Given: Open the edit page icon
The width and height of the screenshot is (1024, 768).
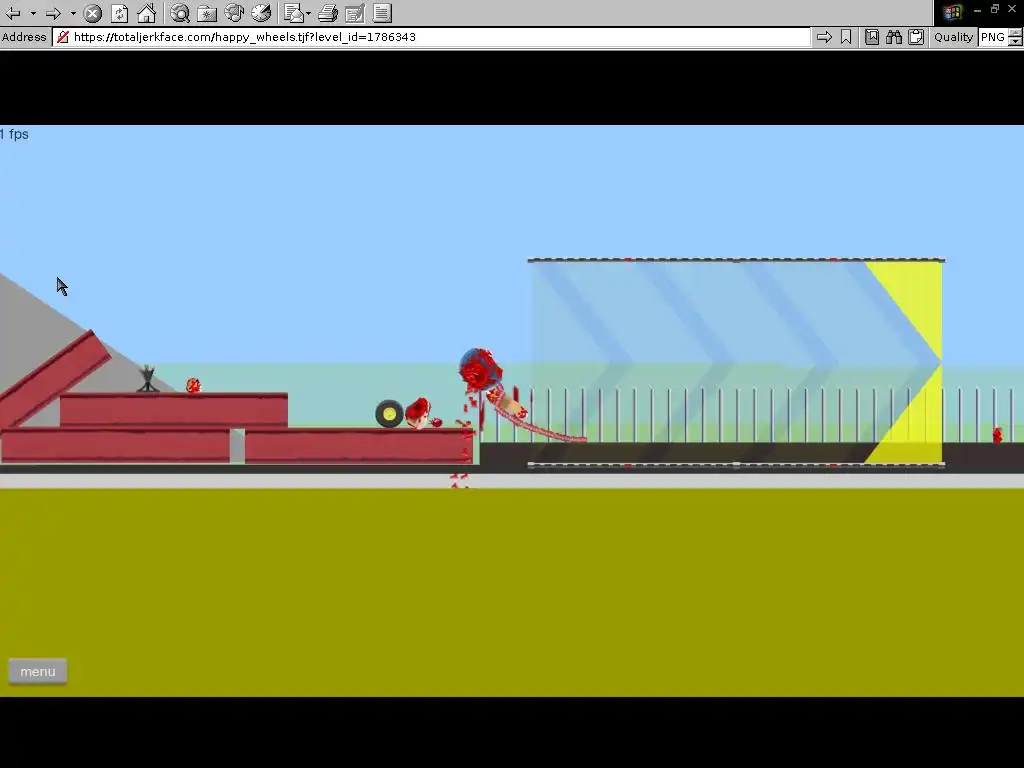Looking at the screenshot, I should tap(355, 13).
